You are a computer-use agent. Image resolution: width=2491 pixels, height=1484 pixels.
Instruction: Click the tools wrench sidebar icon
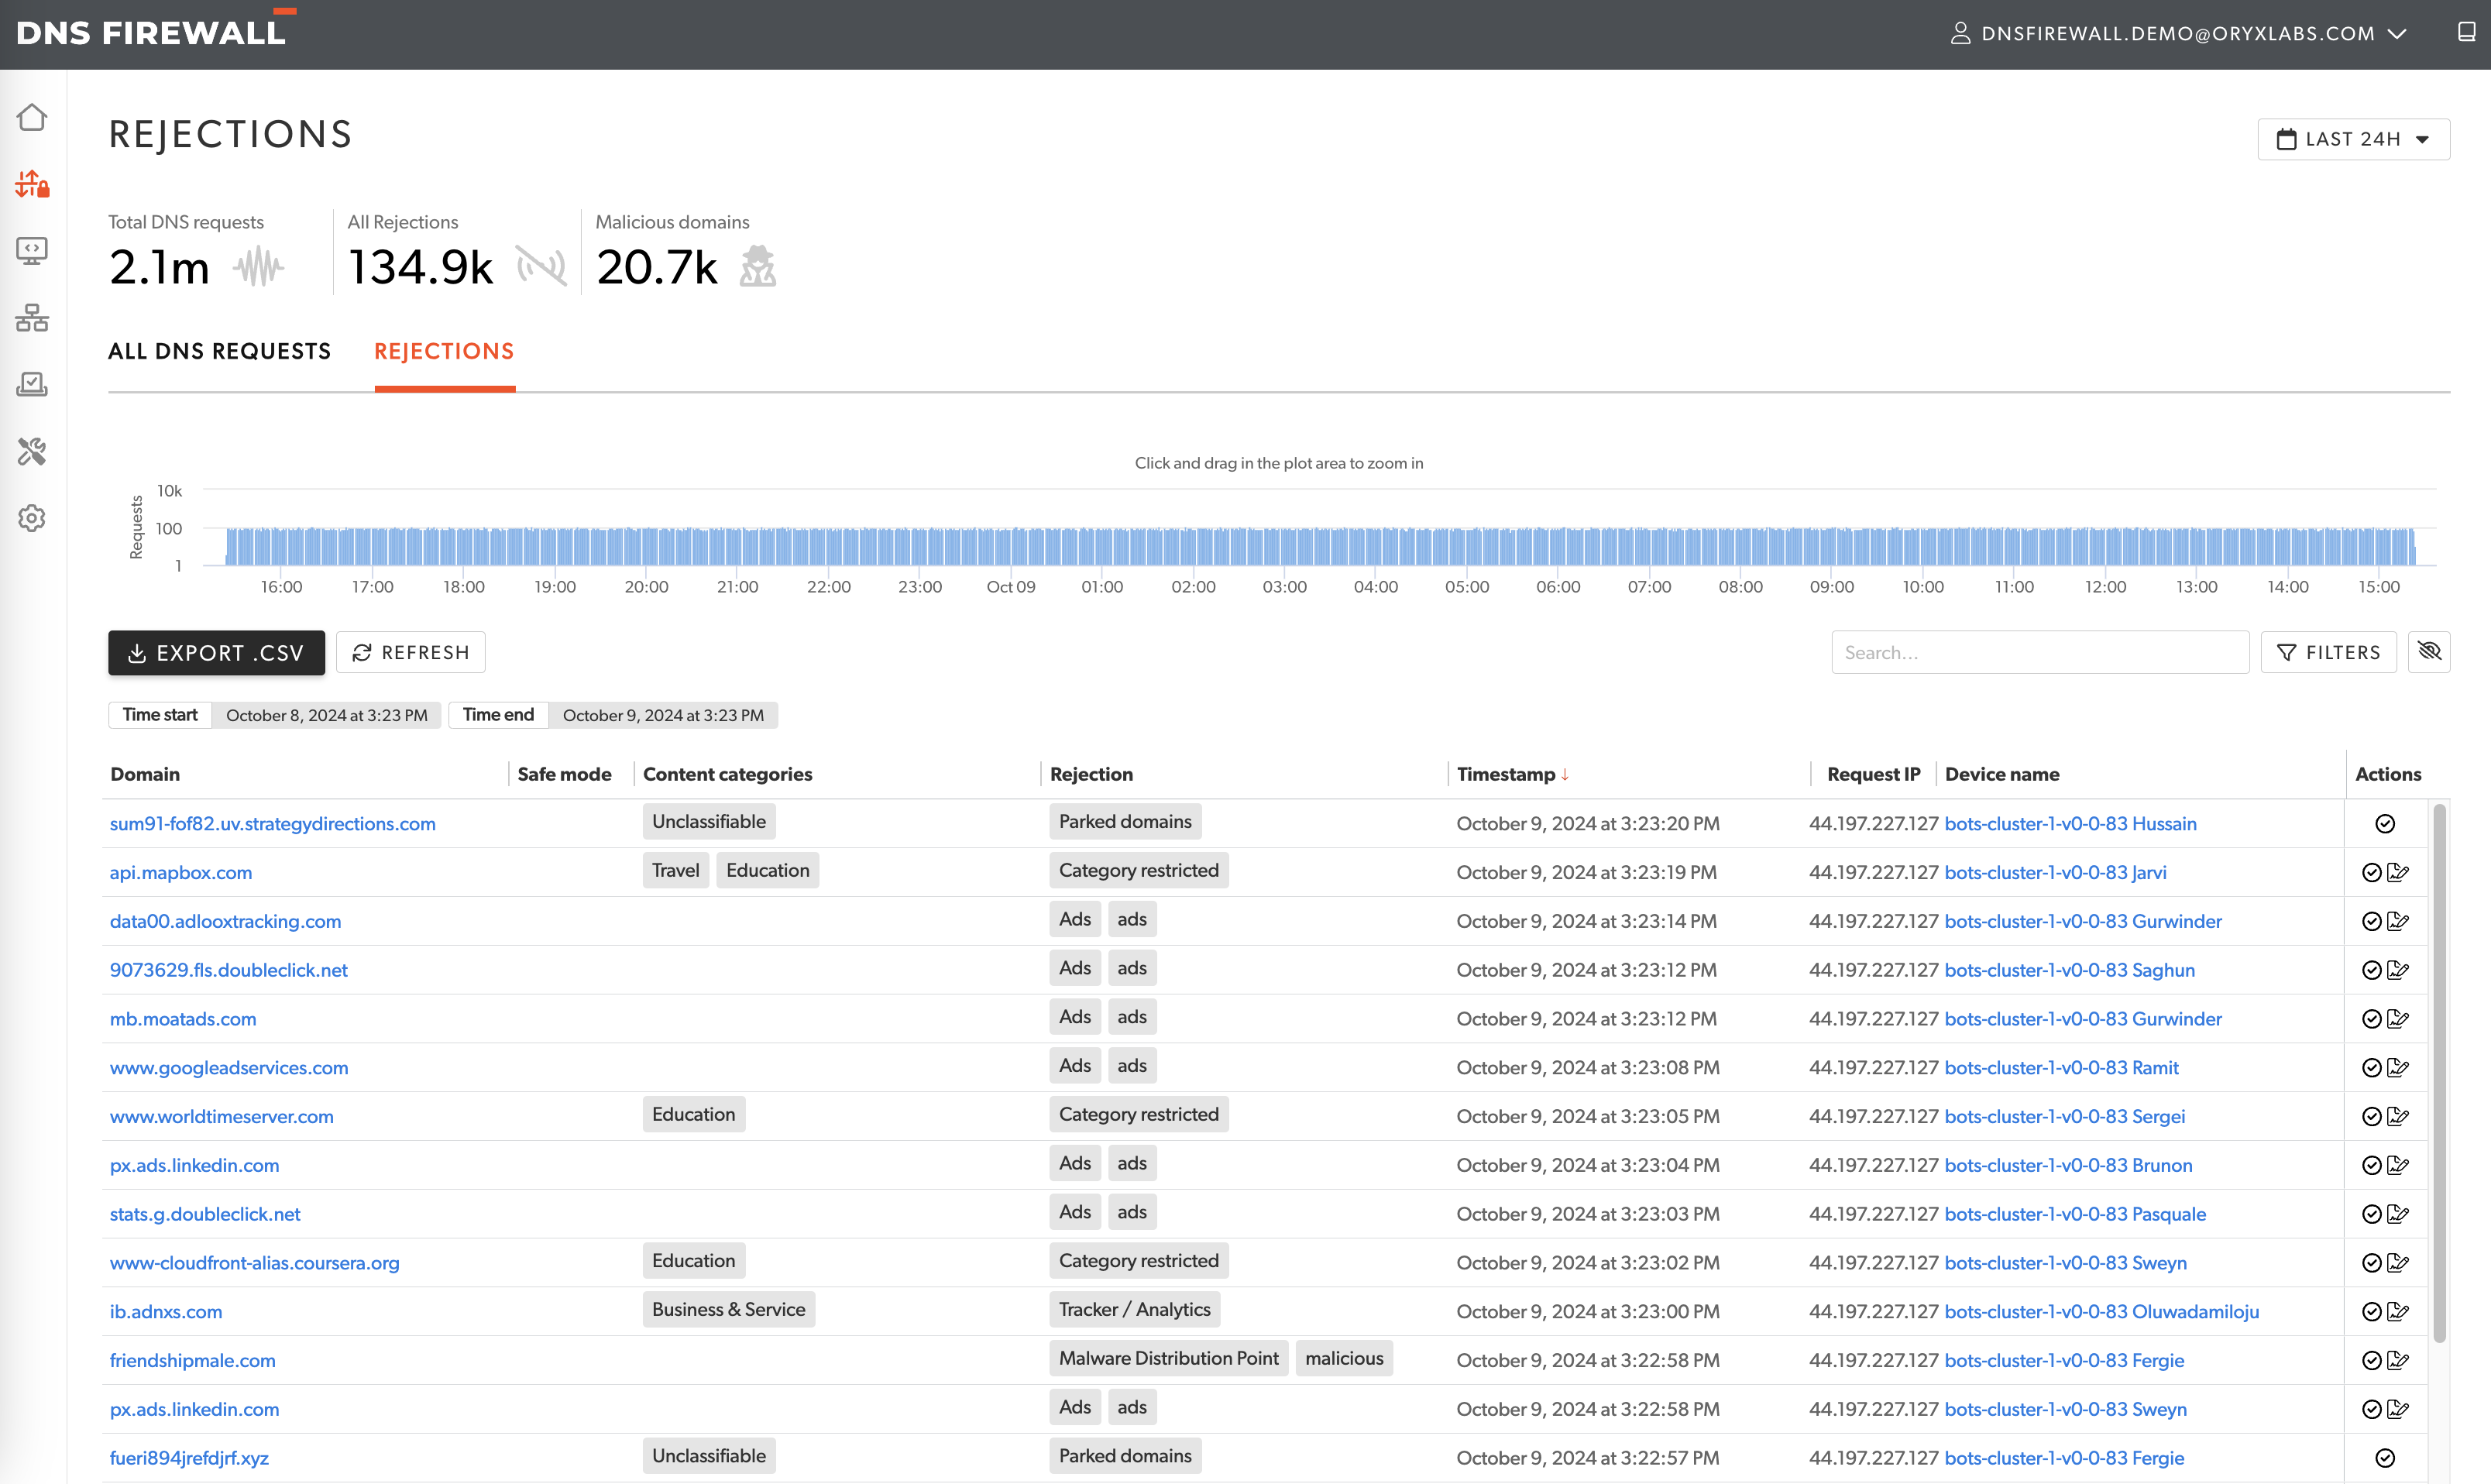[x=32, y=452]
